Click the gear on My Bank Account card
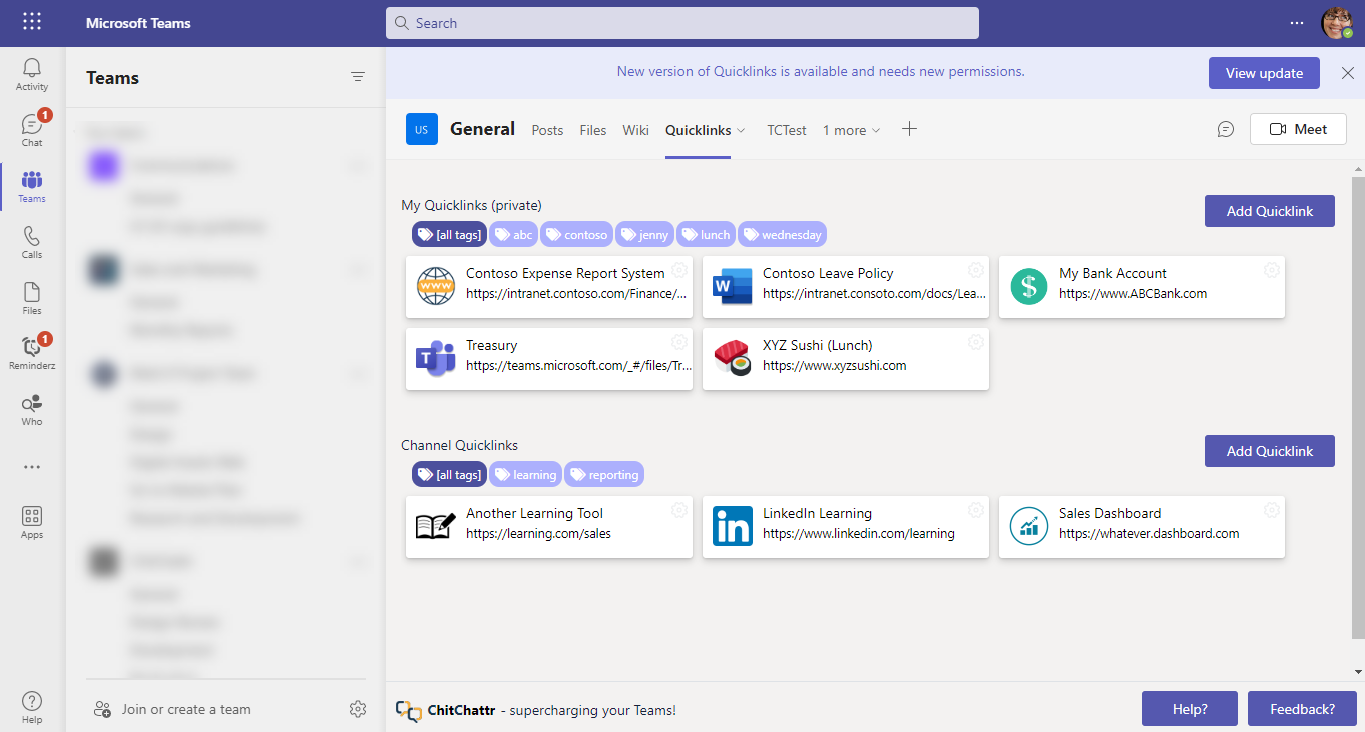Viewport: 1365px width, 732px height. coord(1272,270)
